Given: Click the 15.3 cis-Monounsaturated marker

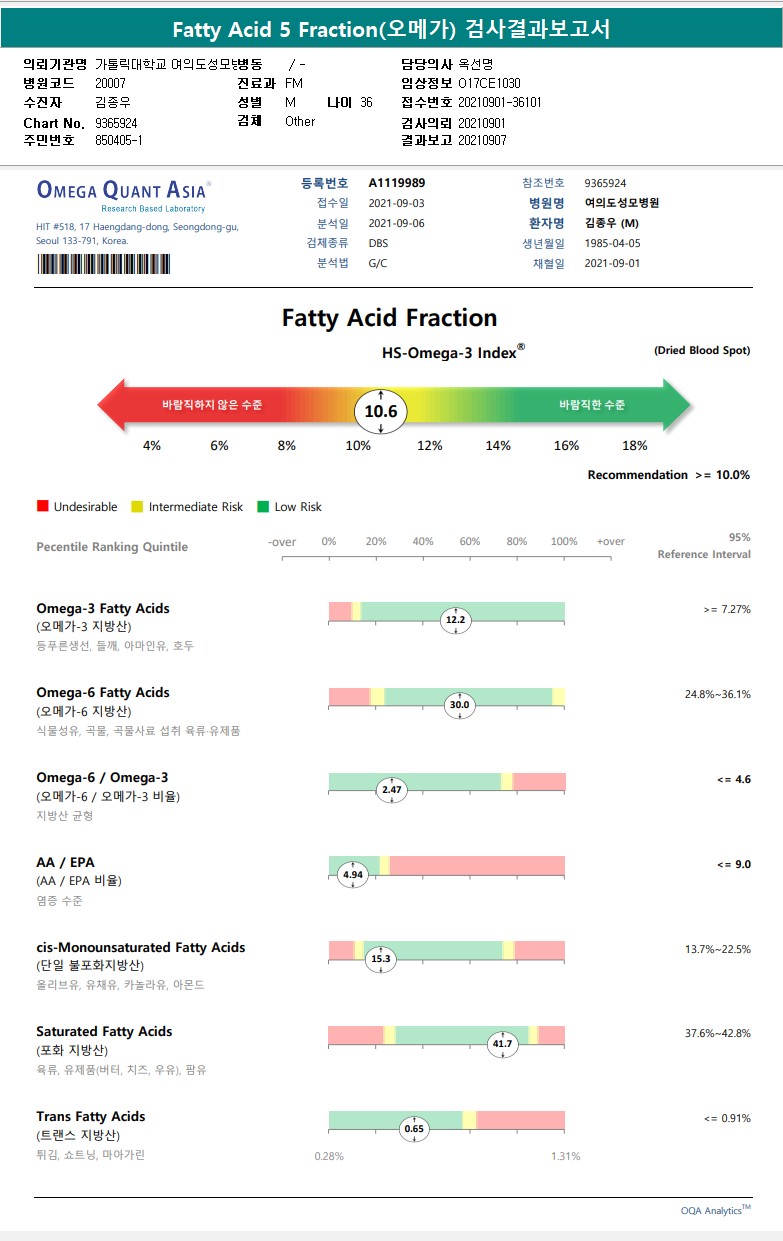Looking at the screenshot, I should [x=381, y=959].
